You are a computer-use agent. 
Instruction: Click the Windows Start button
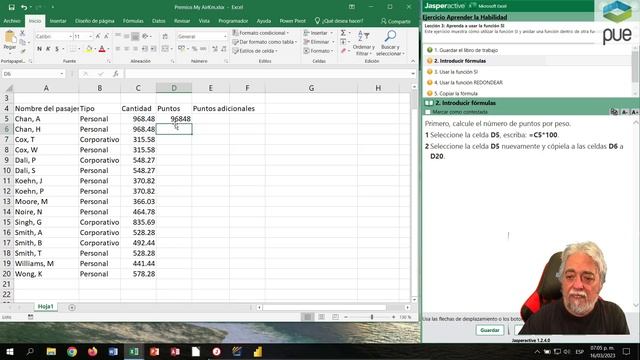[9, 351]
